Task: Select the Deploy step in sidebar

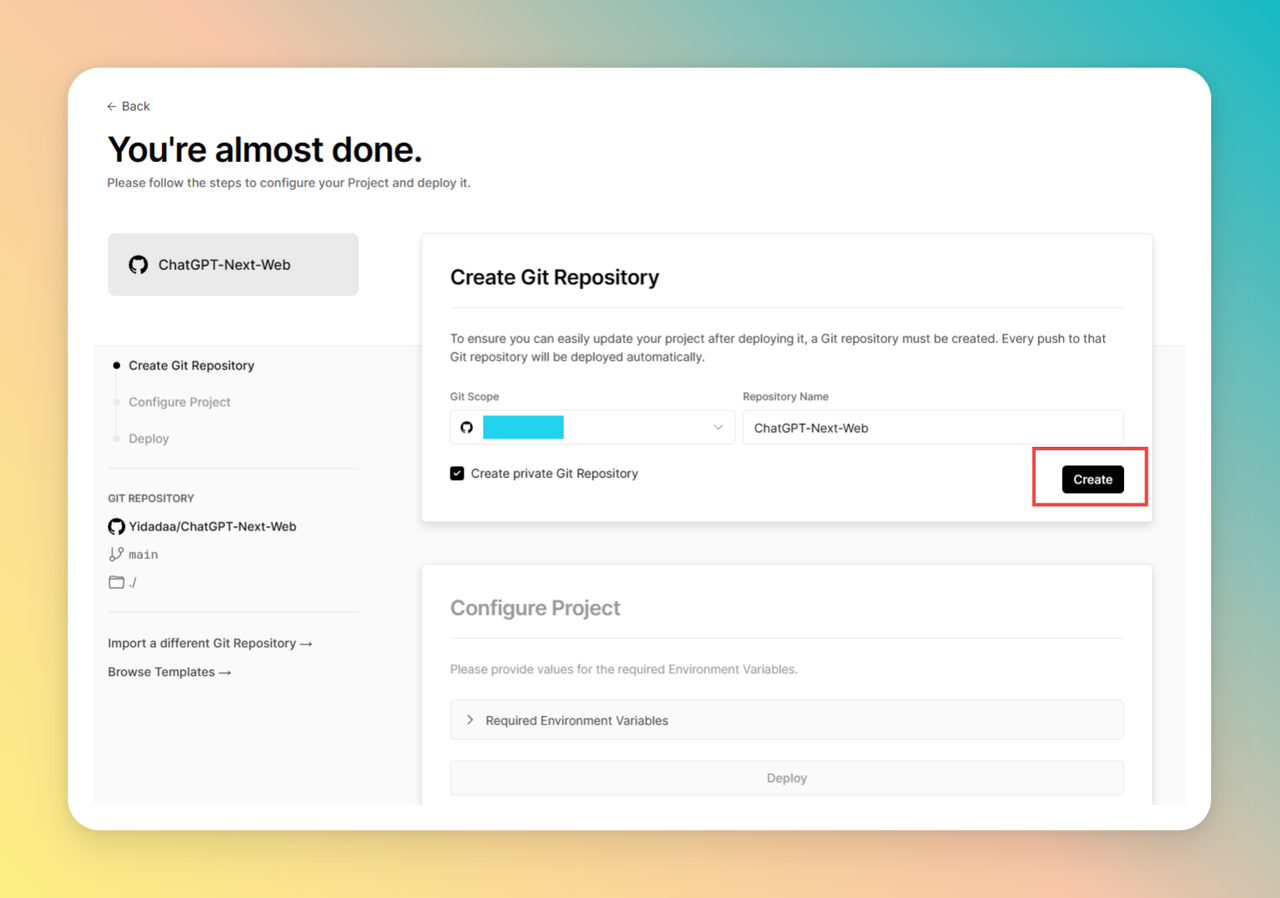Action: point(149,439)
